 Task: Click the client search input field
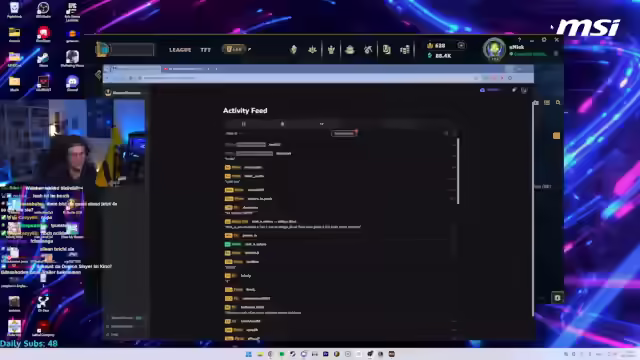click(x=133, y=50)
